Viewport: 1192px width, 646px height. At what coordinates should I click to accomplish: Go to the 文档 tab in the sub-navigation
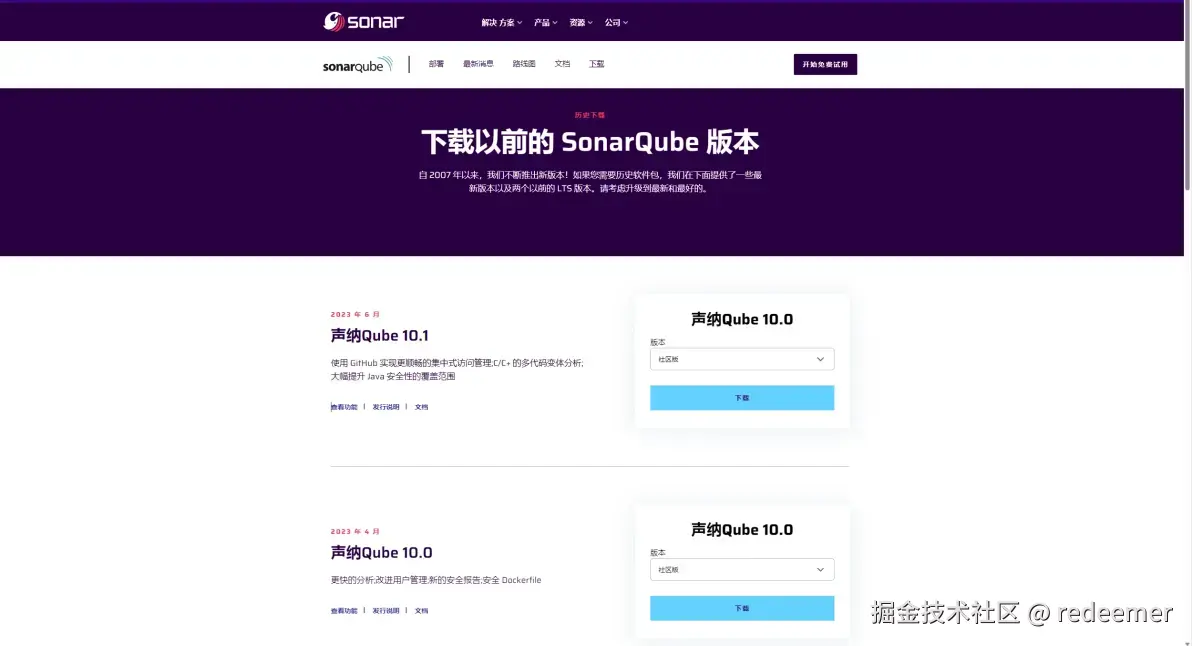[x=562, y=64]
